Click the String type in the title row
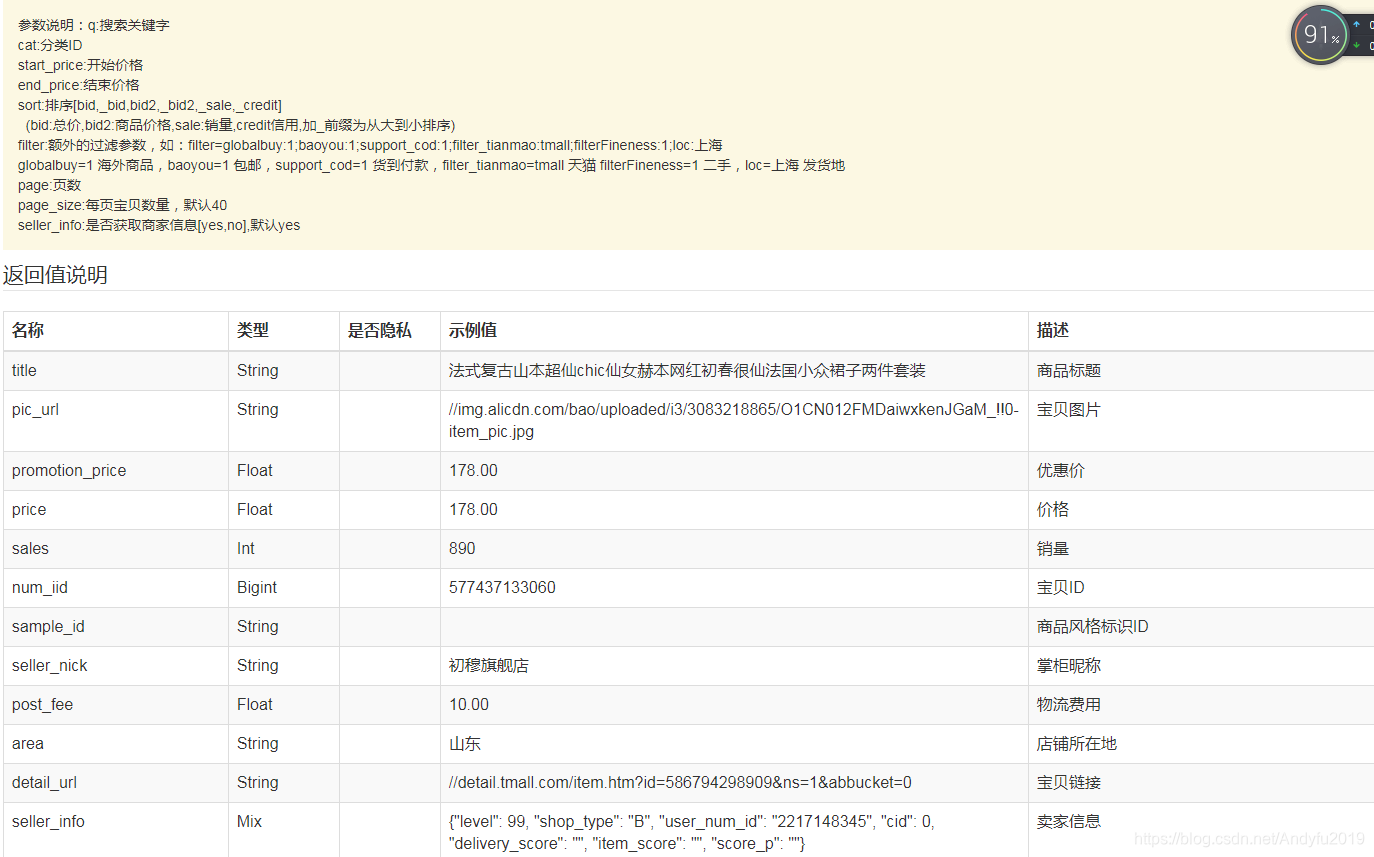 (258, 370)
